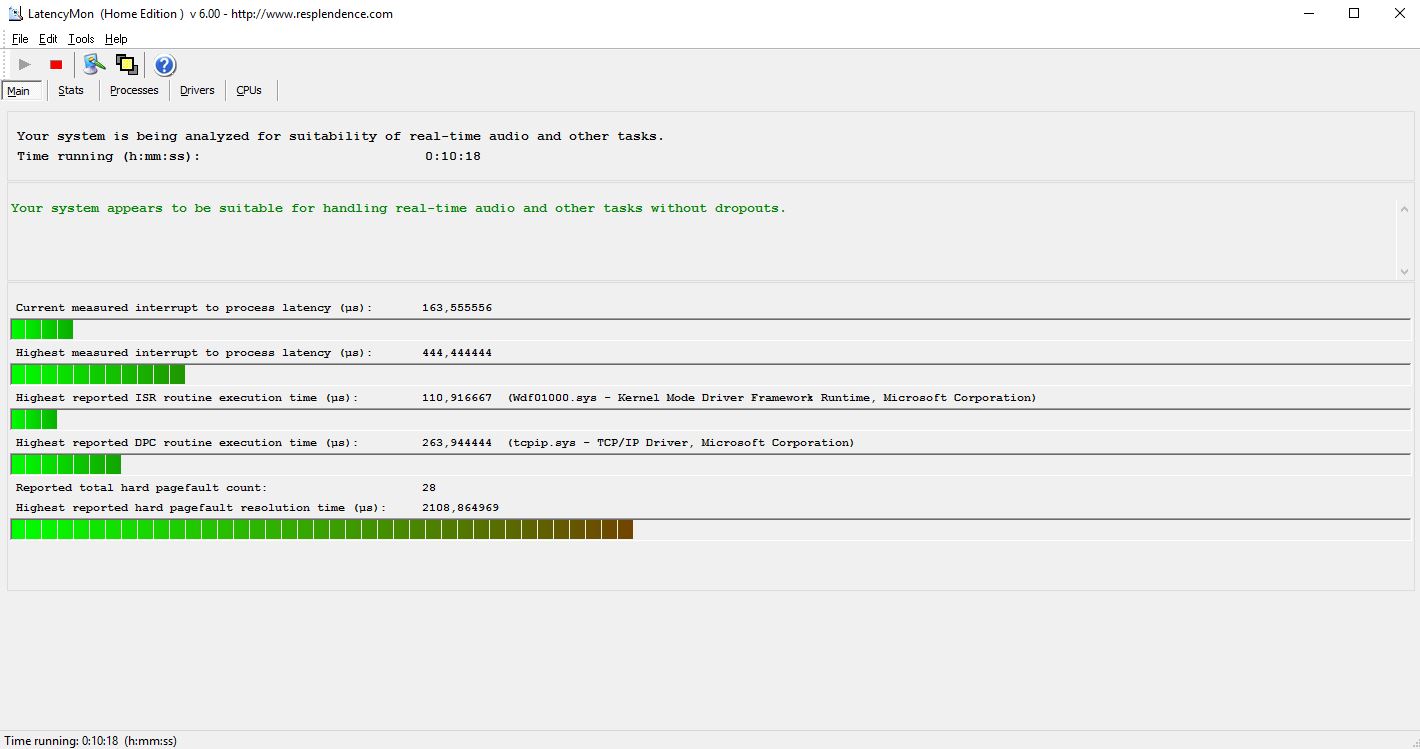Viewport: 1420px width, 749px height.
Task: Click the 'Reported total hard pagefault count' label
Action: coord(141,488)
